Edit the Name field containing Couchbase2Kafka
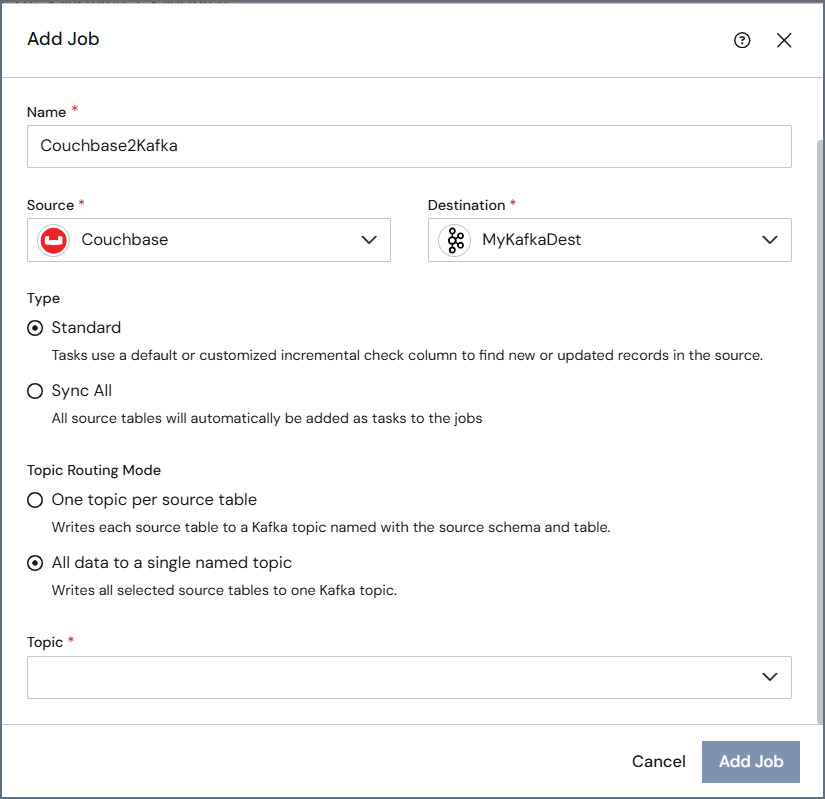This screenshot has width=825, height=799. [x=409, y=146]
